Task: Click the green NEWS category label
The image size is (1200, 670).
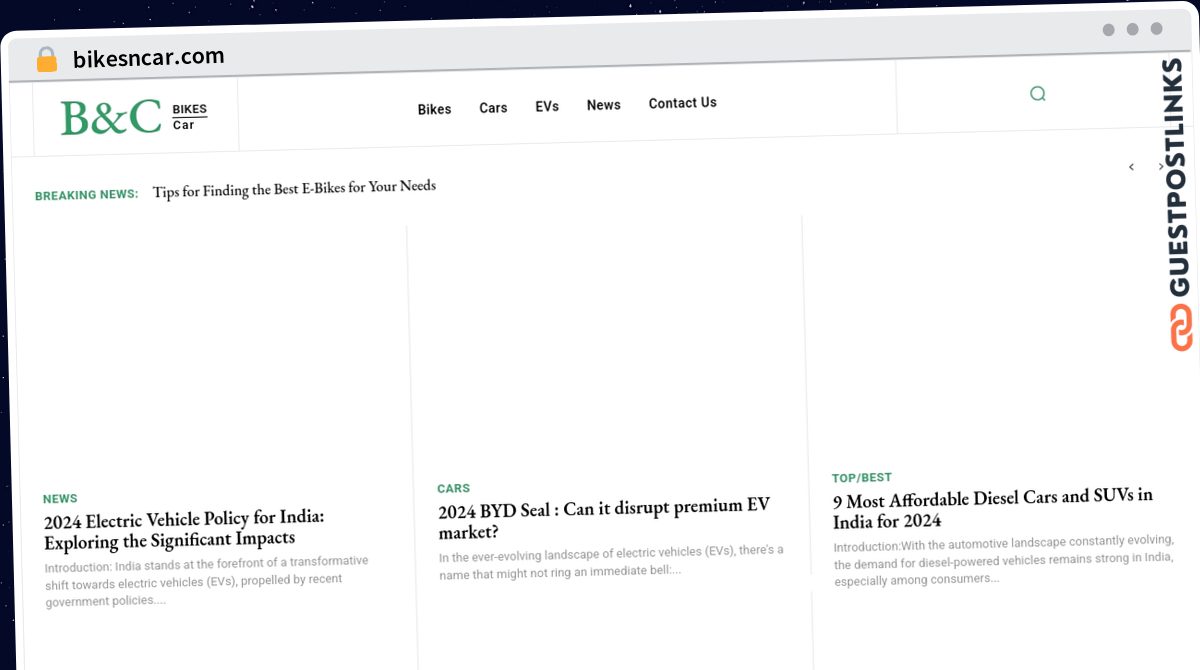Action: pyautogui.click(x=60, y=498)
